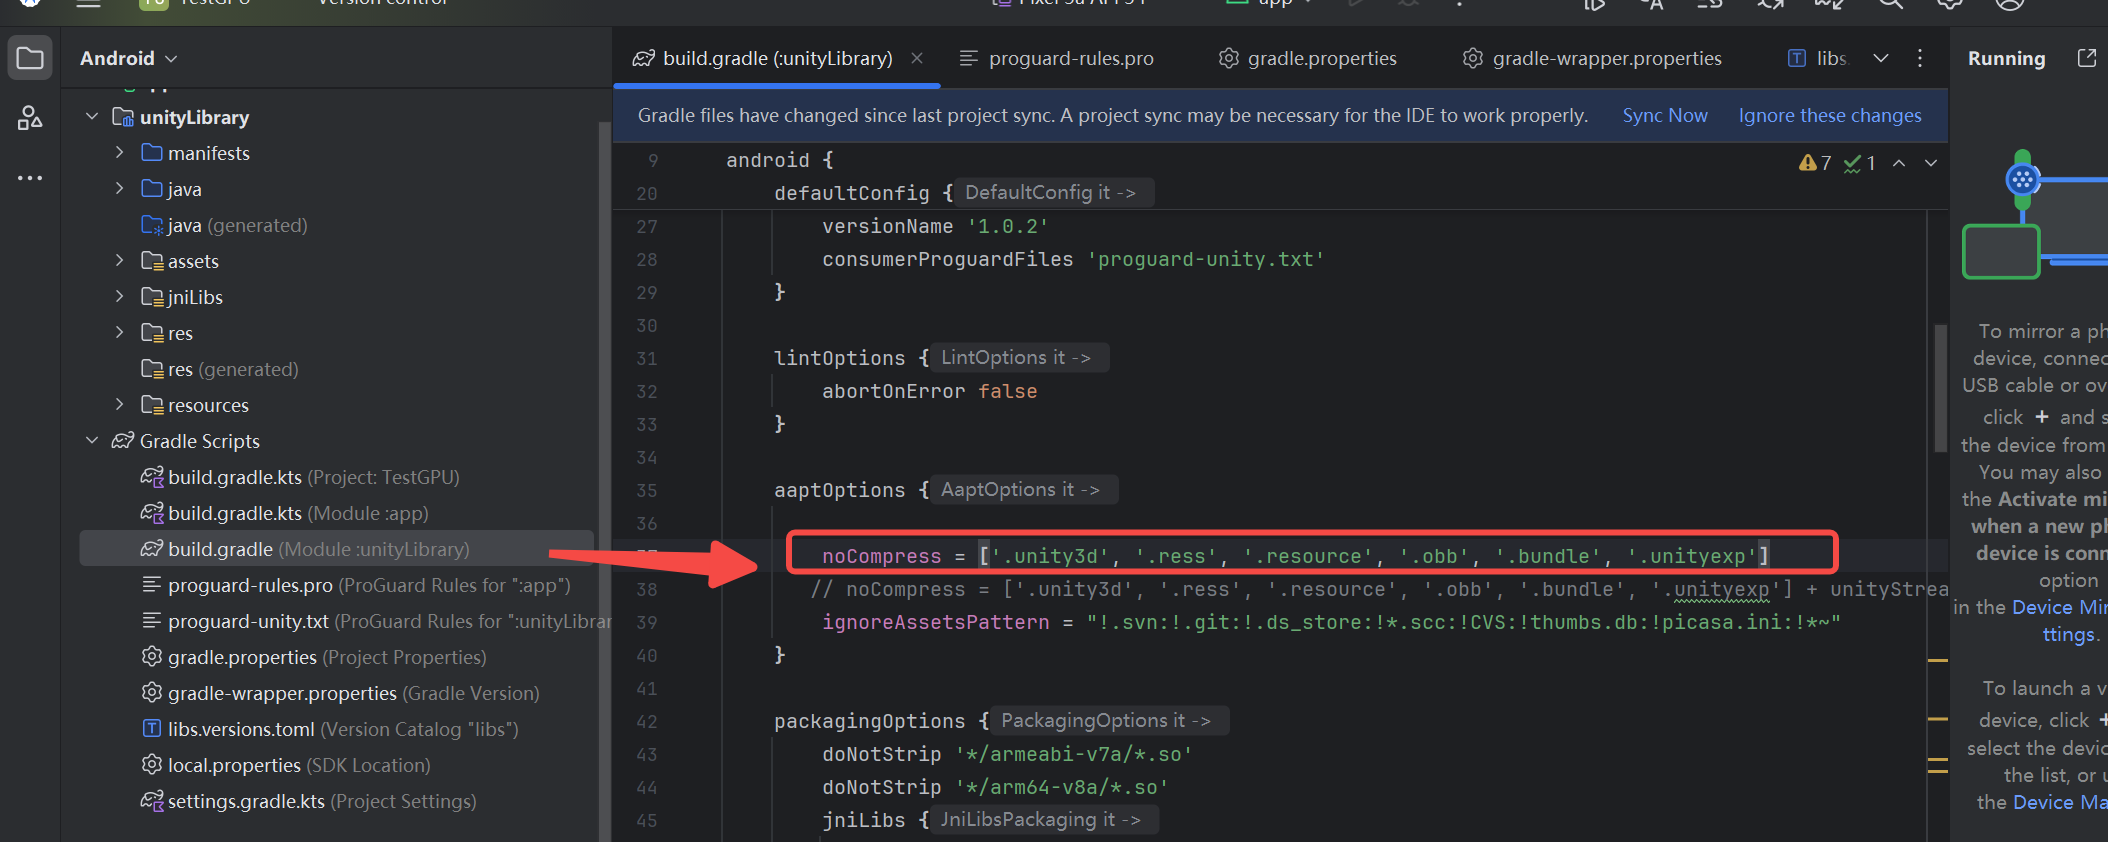
Task: Click the toml file icon on the libs tab
Action: (x=1797, y=58)
